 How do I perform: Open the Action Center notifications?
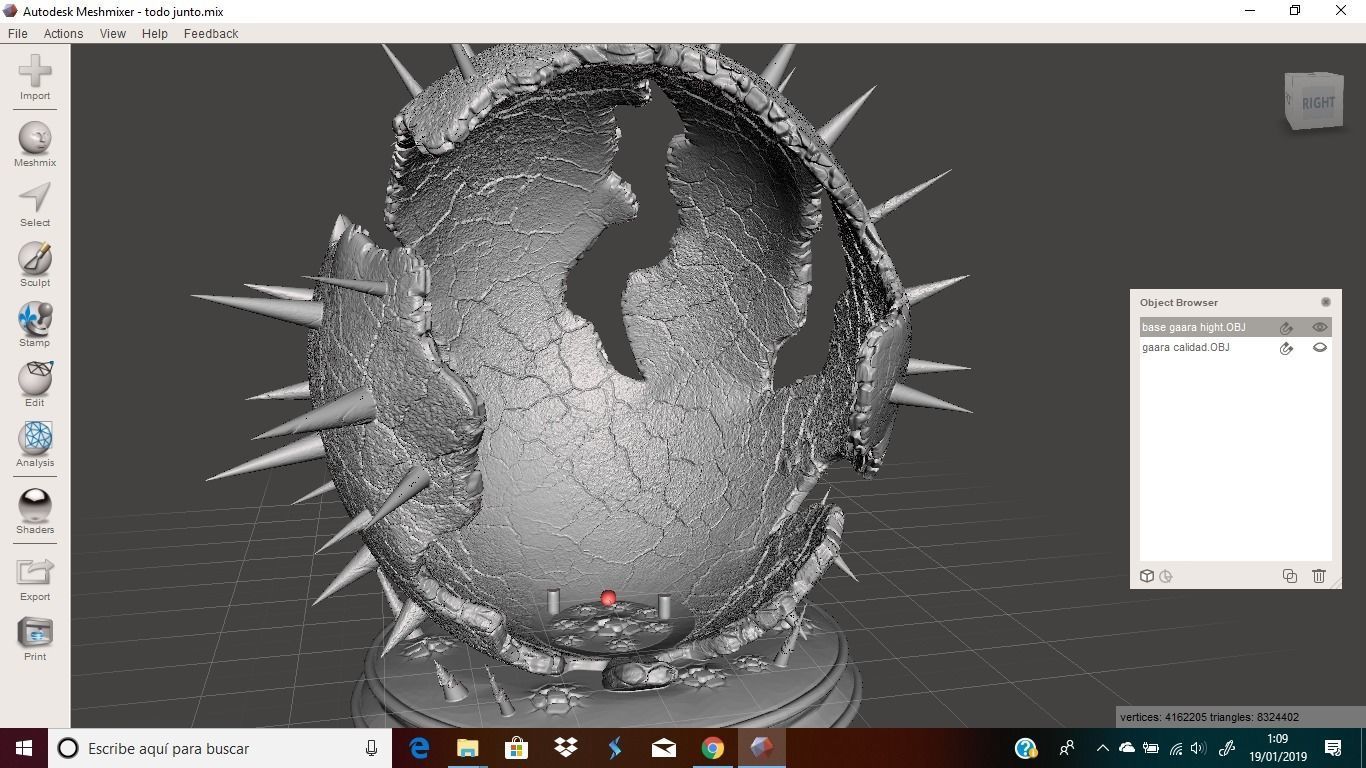tap(1333, 748)
